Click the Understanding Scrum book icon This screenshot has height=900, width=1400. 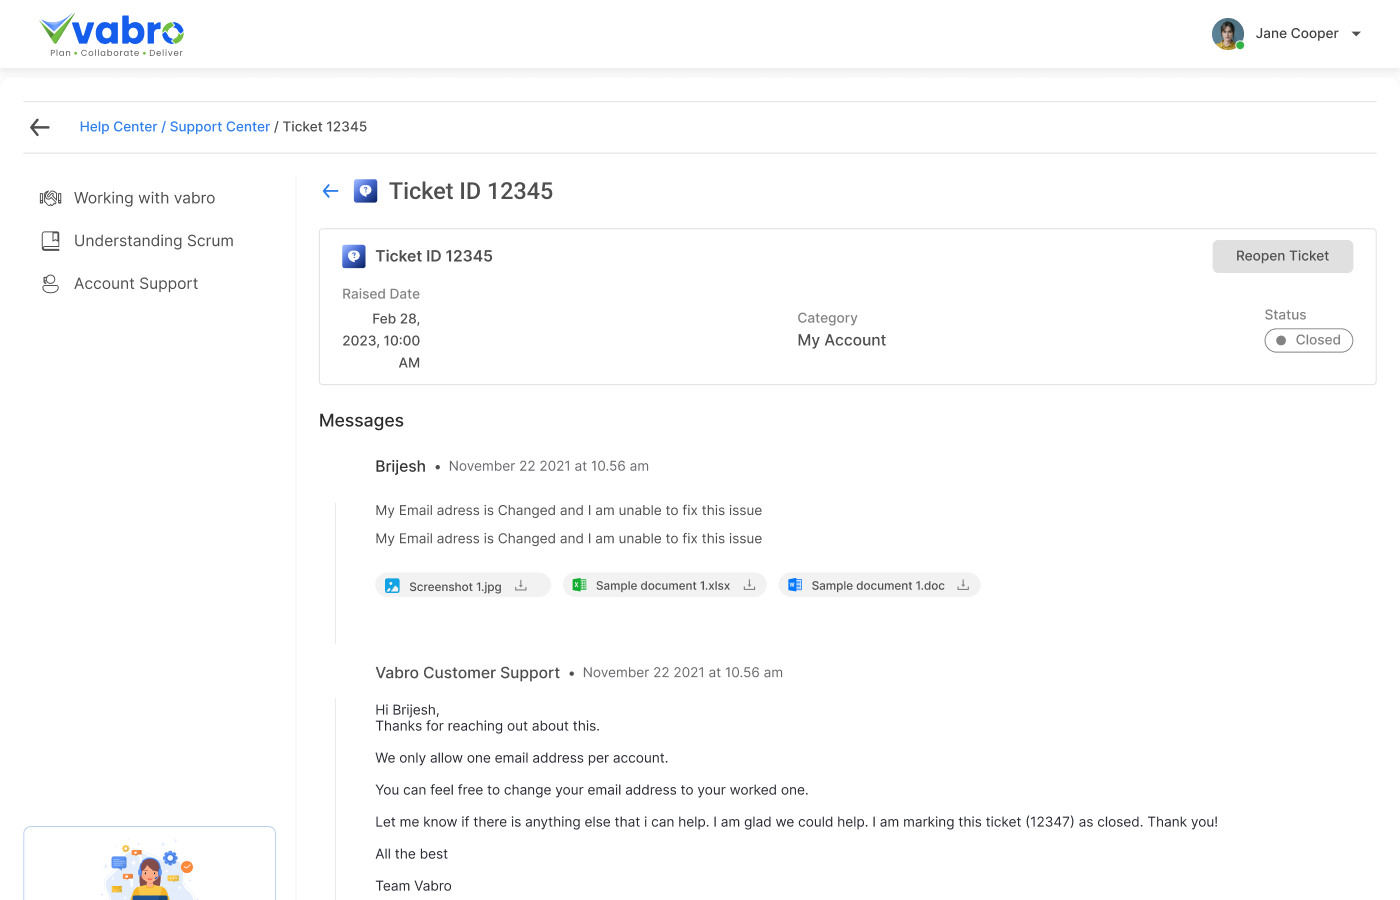coord(50,240)
